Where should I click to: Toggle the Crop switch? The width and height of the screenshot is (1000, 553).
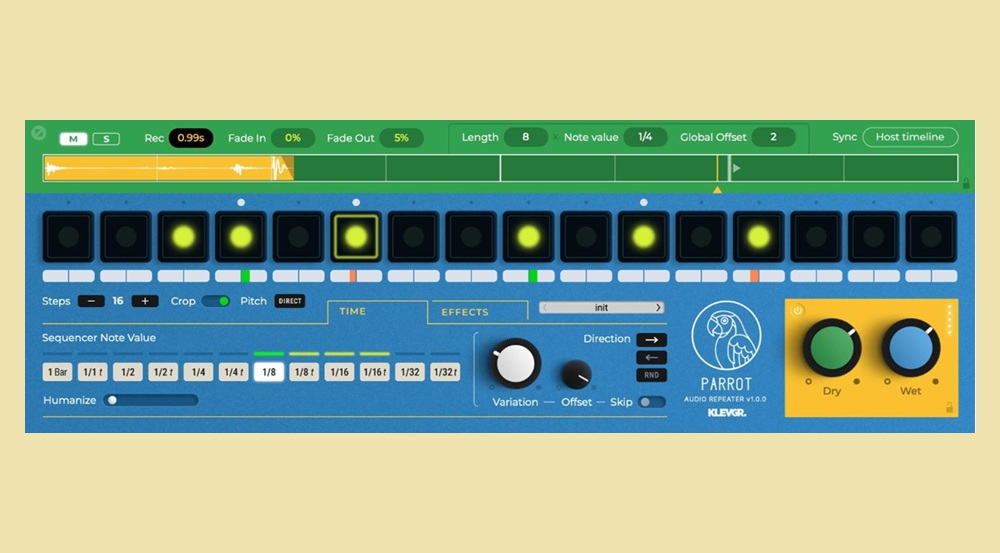(215, 301)
